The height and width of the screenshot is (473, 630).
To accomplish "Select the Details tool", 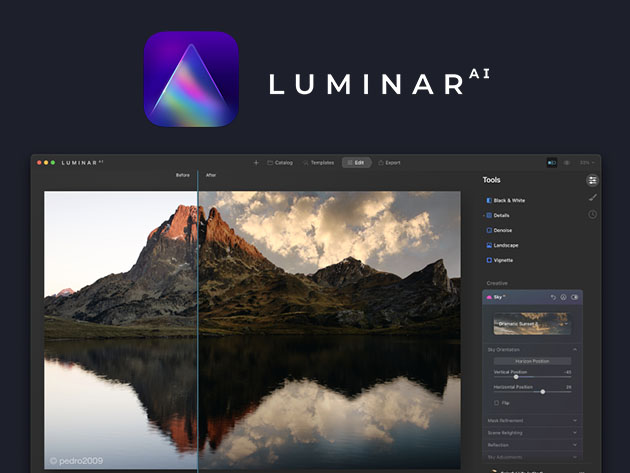I will 502,215.
